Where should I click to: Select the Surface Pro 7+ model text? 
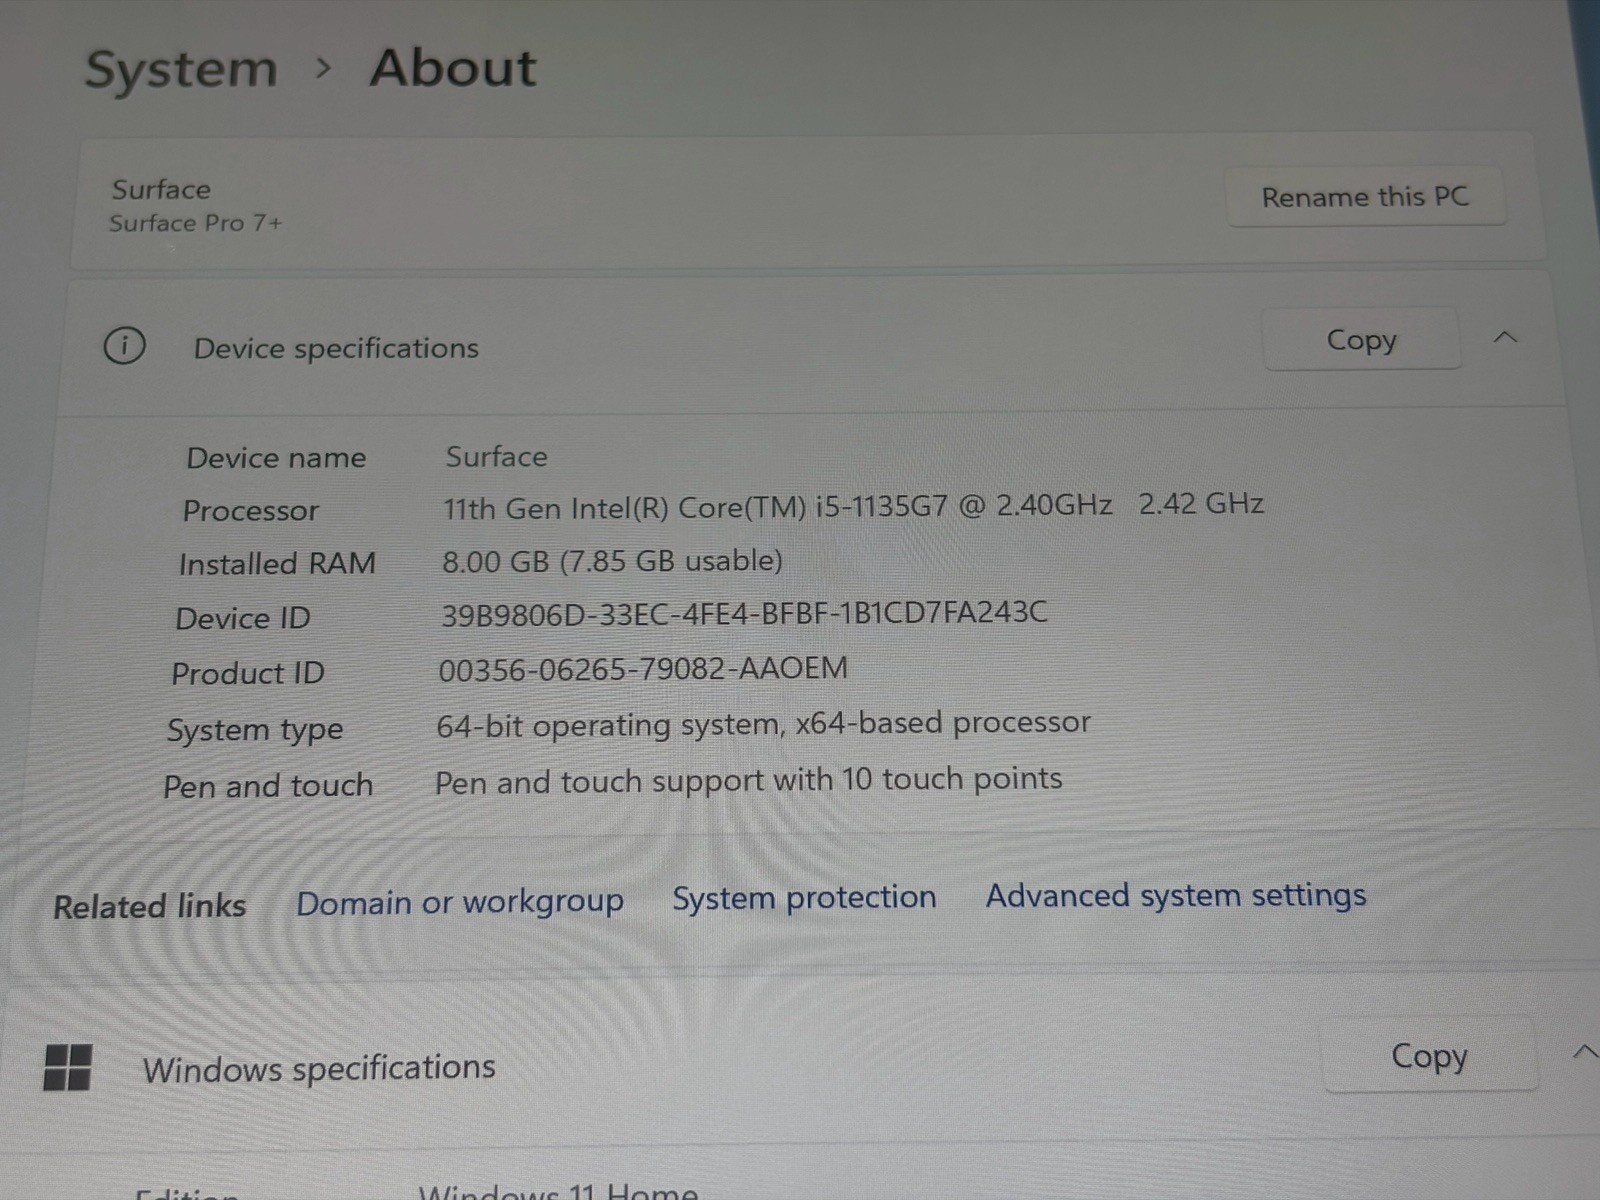(x=196, y=223)
